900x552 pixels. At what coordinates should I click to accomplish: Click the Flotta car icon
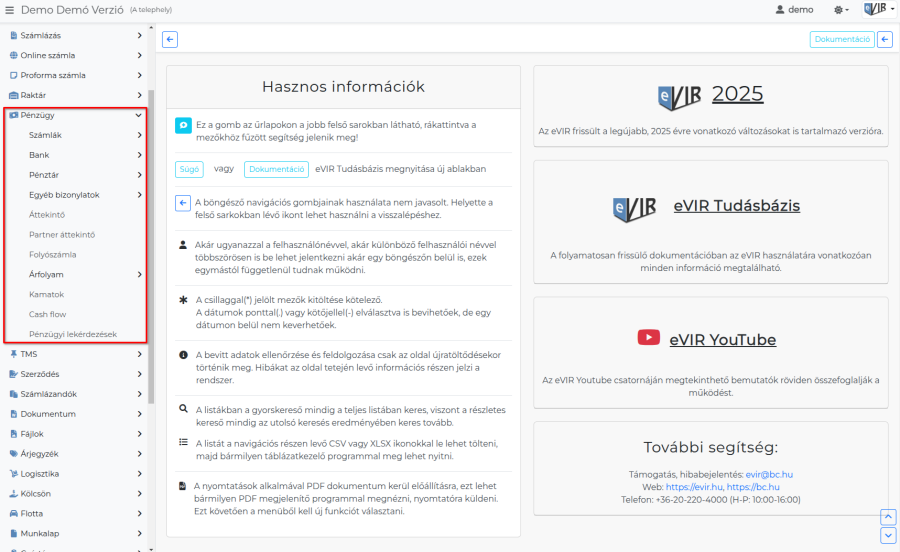pyautogui.click(x=13, y=514)
